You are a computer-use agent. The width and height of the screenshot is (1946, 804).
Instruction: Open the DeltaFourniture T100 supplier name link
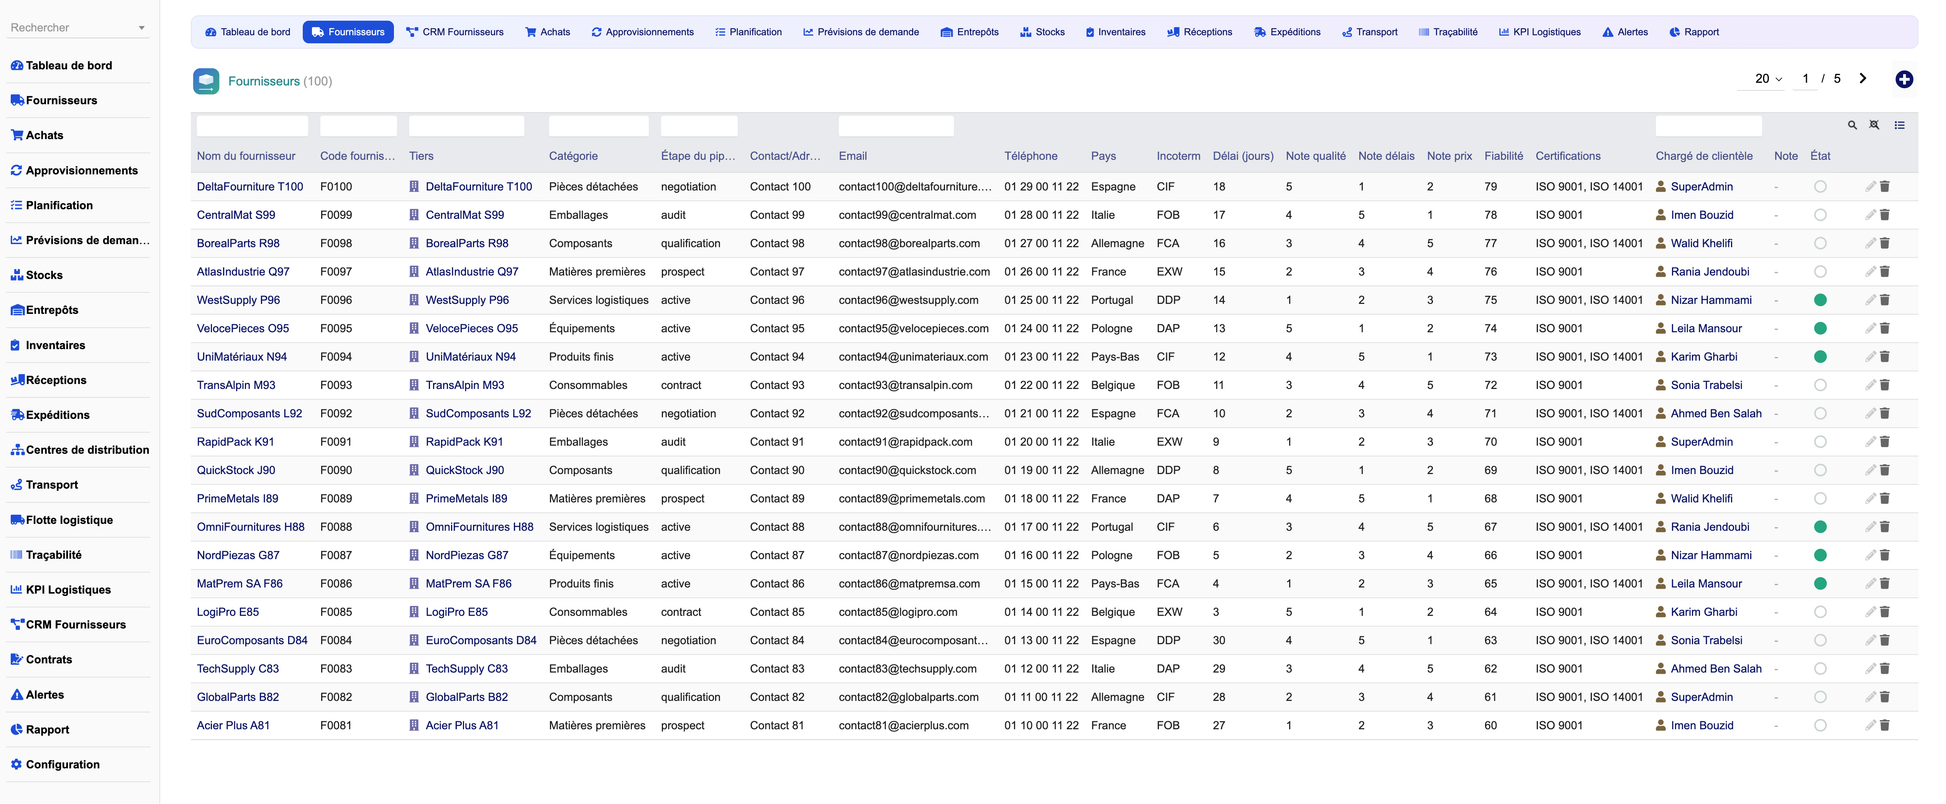[250, 187]
